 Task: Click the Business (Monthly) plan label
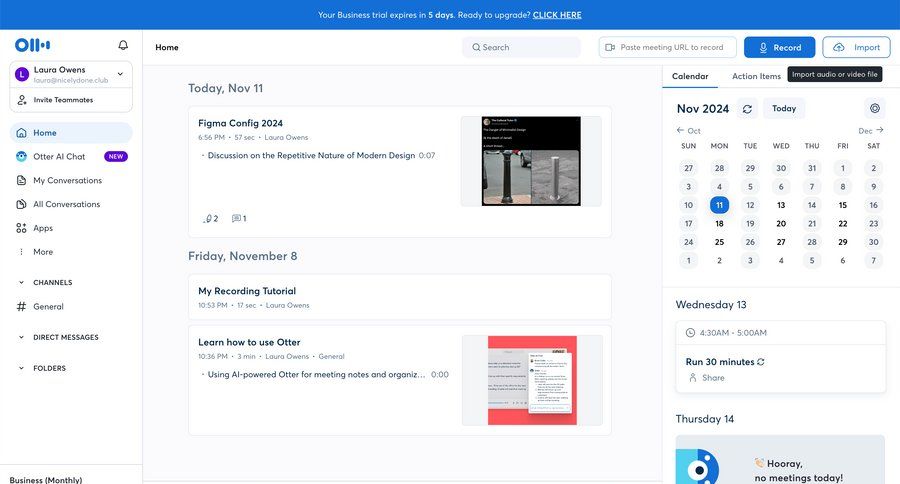point(46,479)
